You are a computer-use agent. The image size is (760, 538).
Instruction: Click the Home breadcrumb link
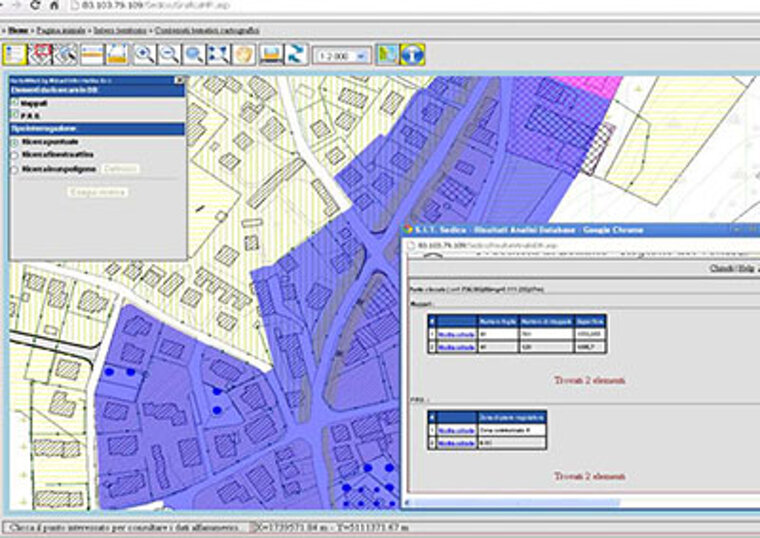pos(17,31)
